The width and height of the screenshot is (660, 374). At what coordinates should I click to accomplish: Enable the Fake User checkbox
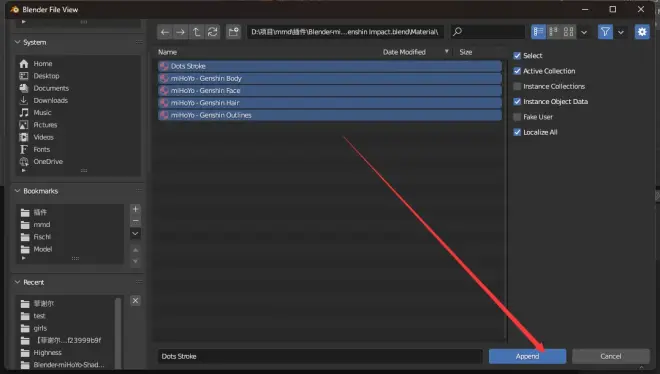(x=517, y=117)
